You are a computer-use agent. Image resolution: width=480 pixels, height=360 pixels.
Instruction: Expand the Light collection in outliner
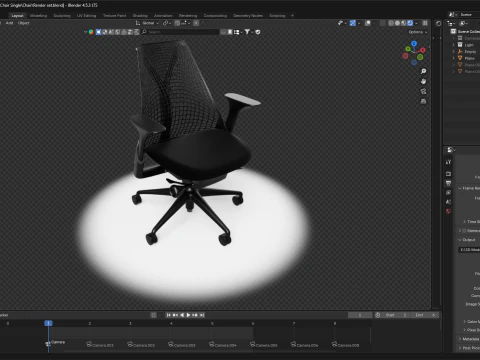[x=453, y=45]
